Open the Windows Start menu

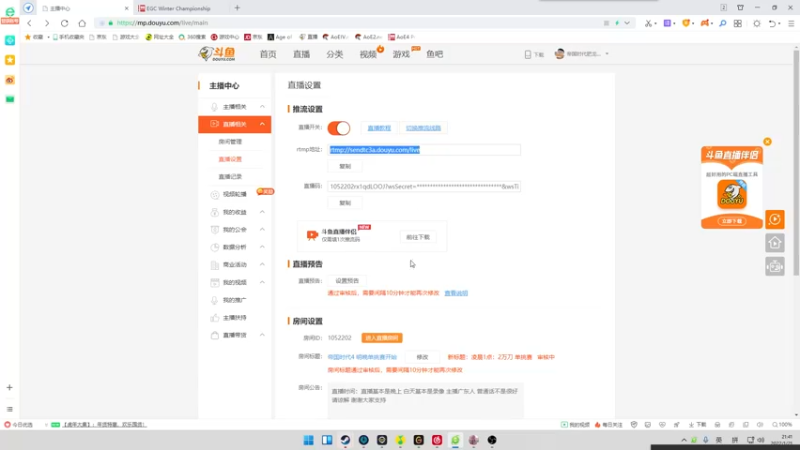[309, 440]
